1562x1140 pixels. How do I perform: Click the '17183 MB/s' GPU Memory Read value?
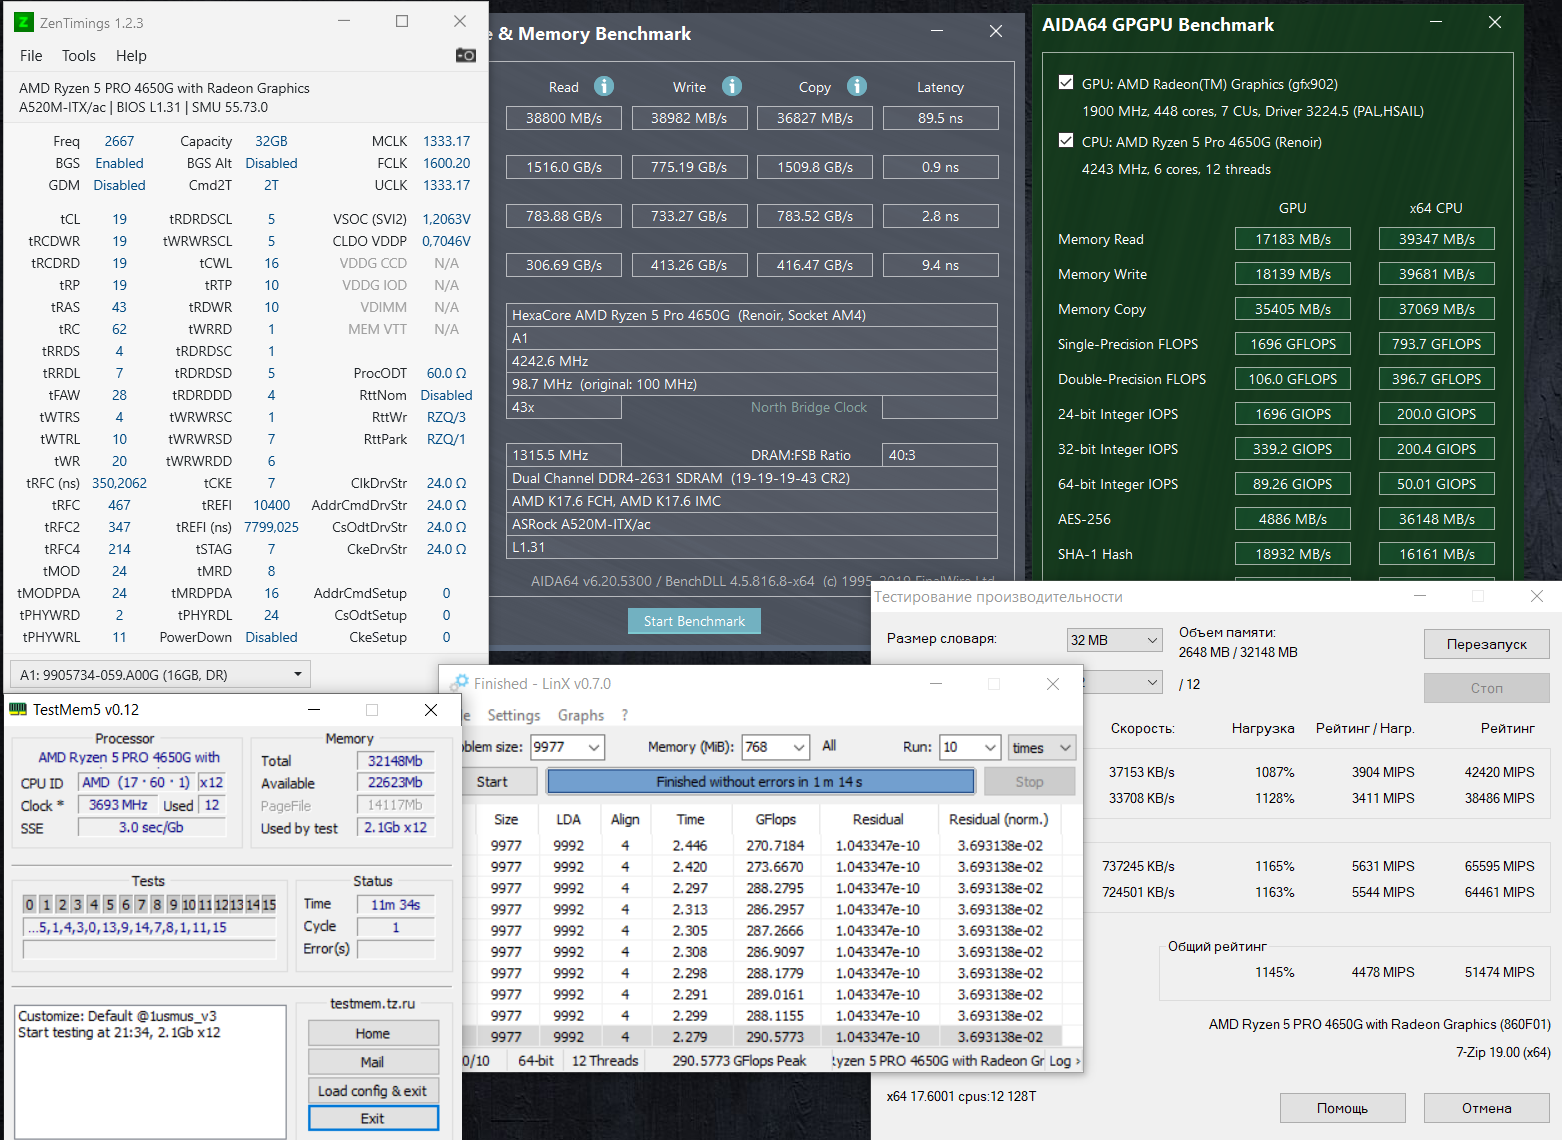[1293, 239]
